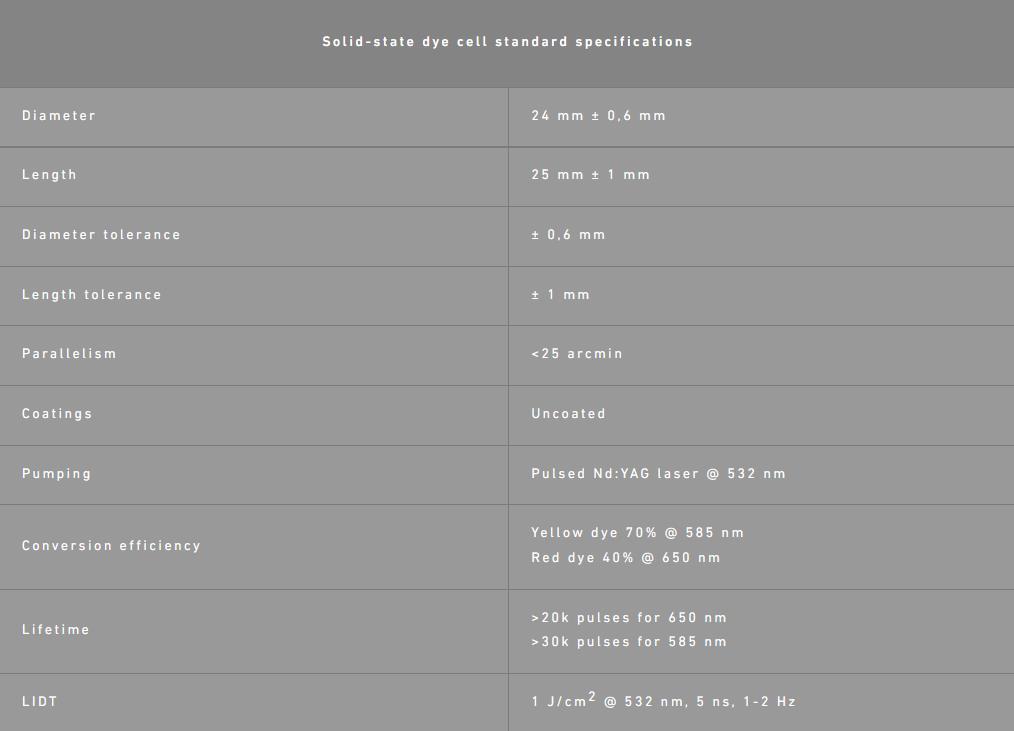Select the "Conversion efficiency" row label
The height and width of the screenshot is (731, 1014).
(111, 546)
